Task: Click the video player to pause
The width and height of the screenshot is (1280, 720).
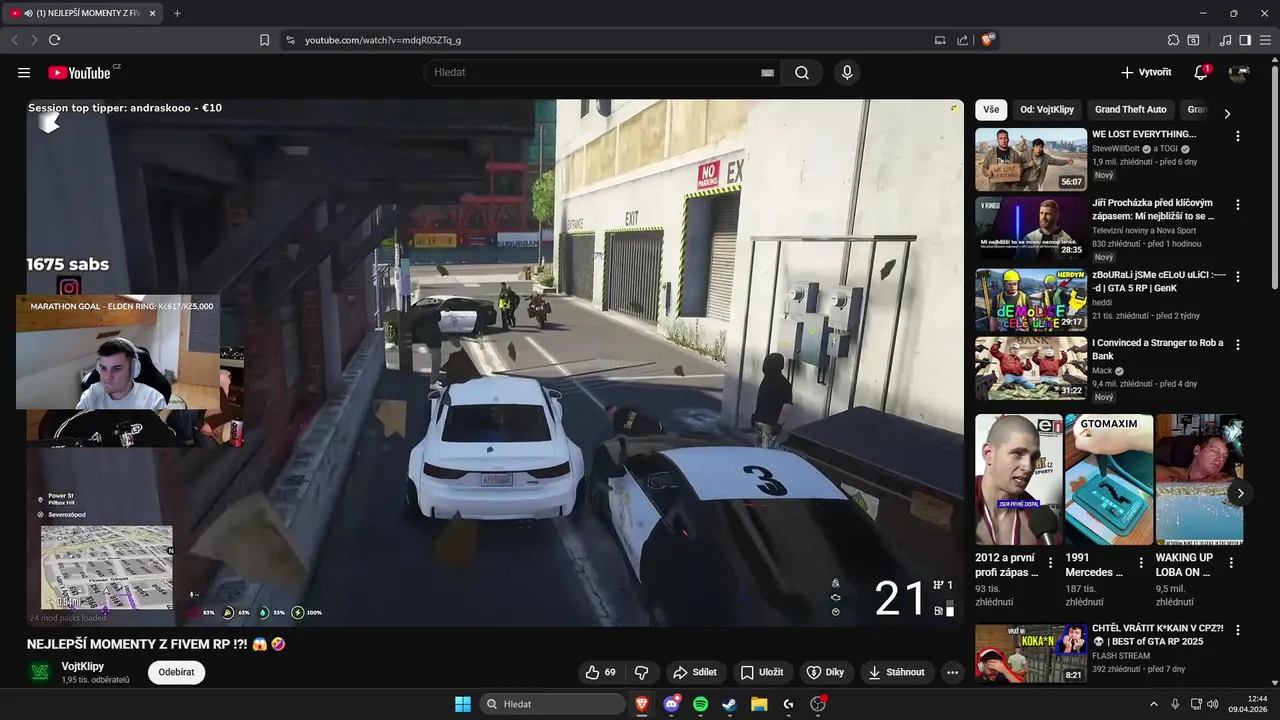Action: click(495, 362)
